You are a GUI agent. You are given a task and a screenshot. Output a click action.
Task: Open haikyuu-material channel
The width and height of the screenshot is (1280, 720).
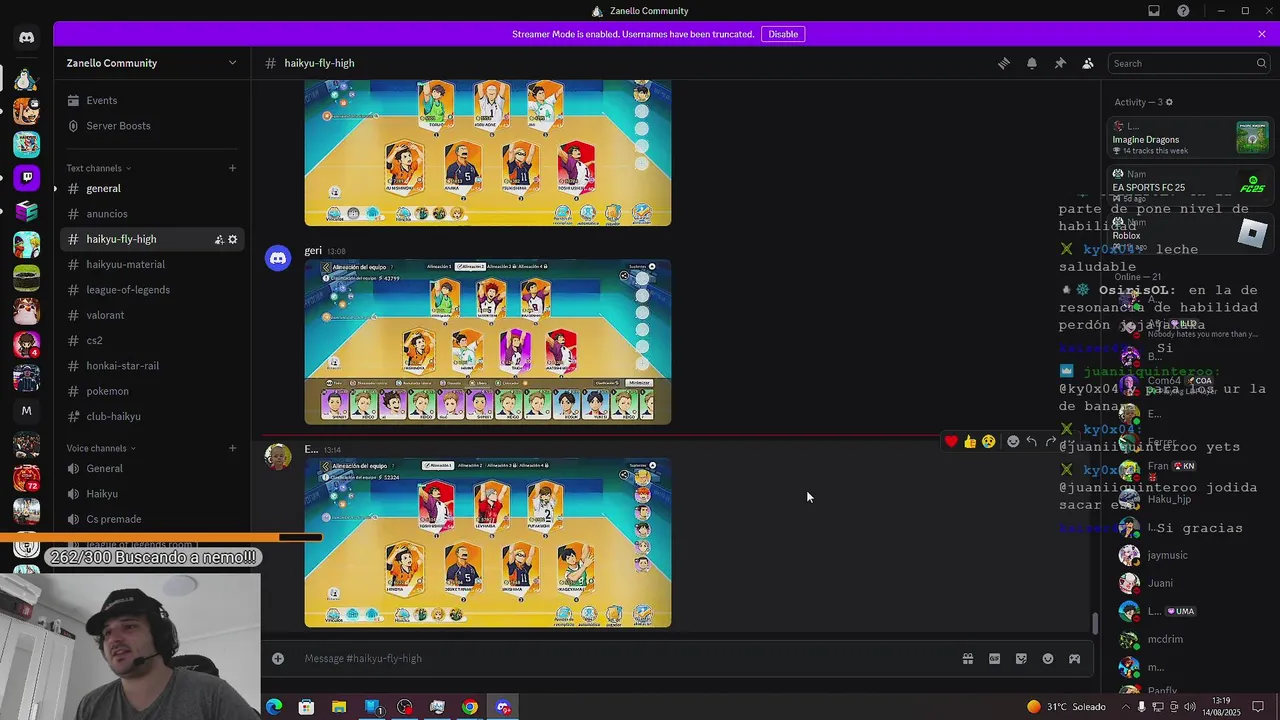152,264
